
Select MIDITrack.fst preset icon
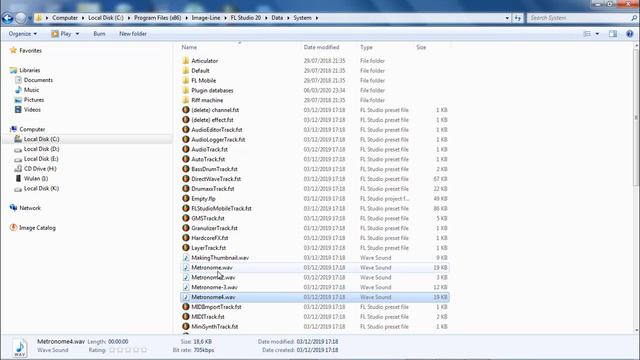[x=186, y=317]
